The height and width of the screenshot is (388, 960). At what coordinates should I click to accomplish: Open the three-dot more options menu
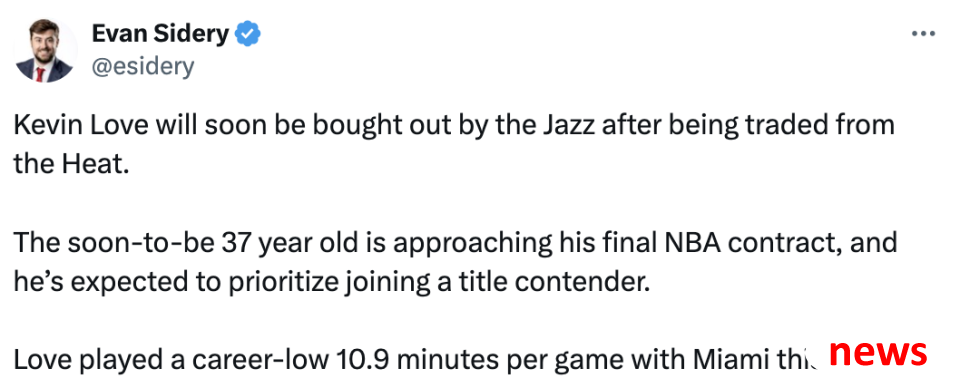tap(923, 35)
